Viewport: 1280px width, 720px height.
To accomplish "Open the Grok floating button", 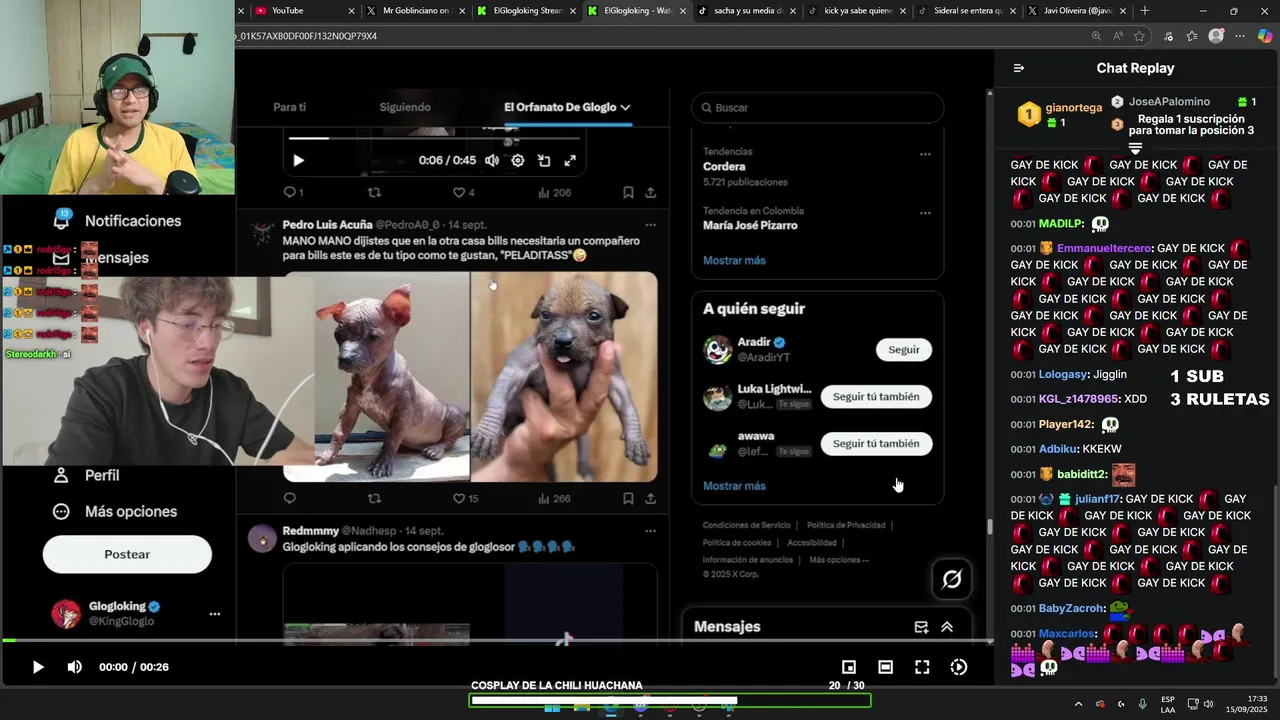I will (x=952, y=579).
